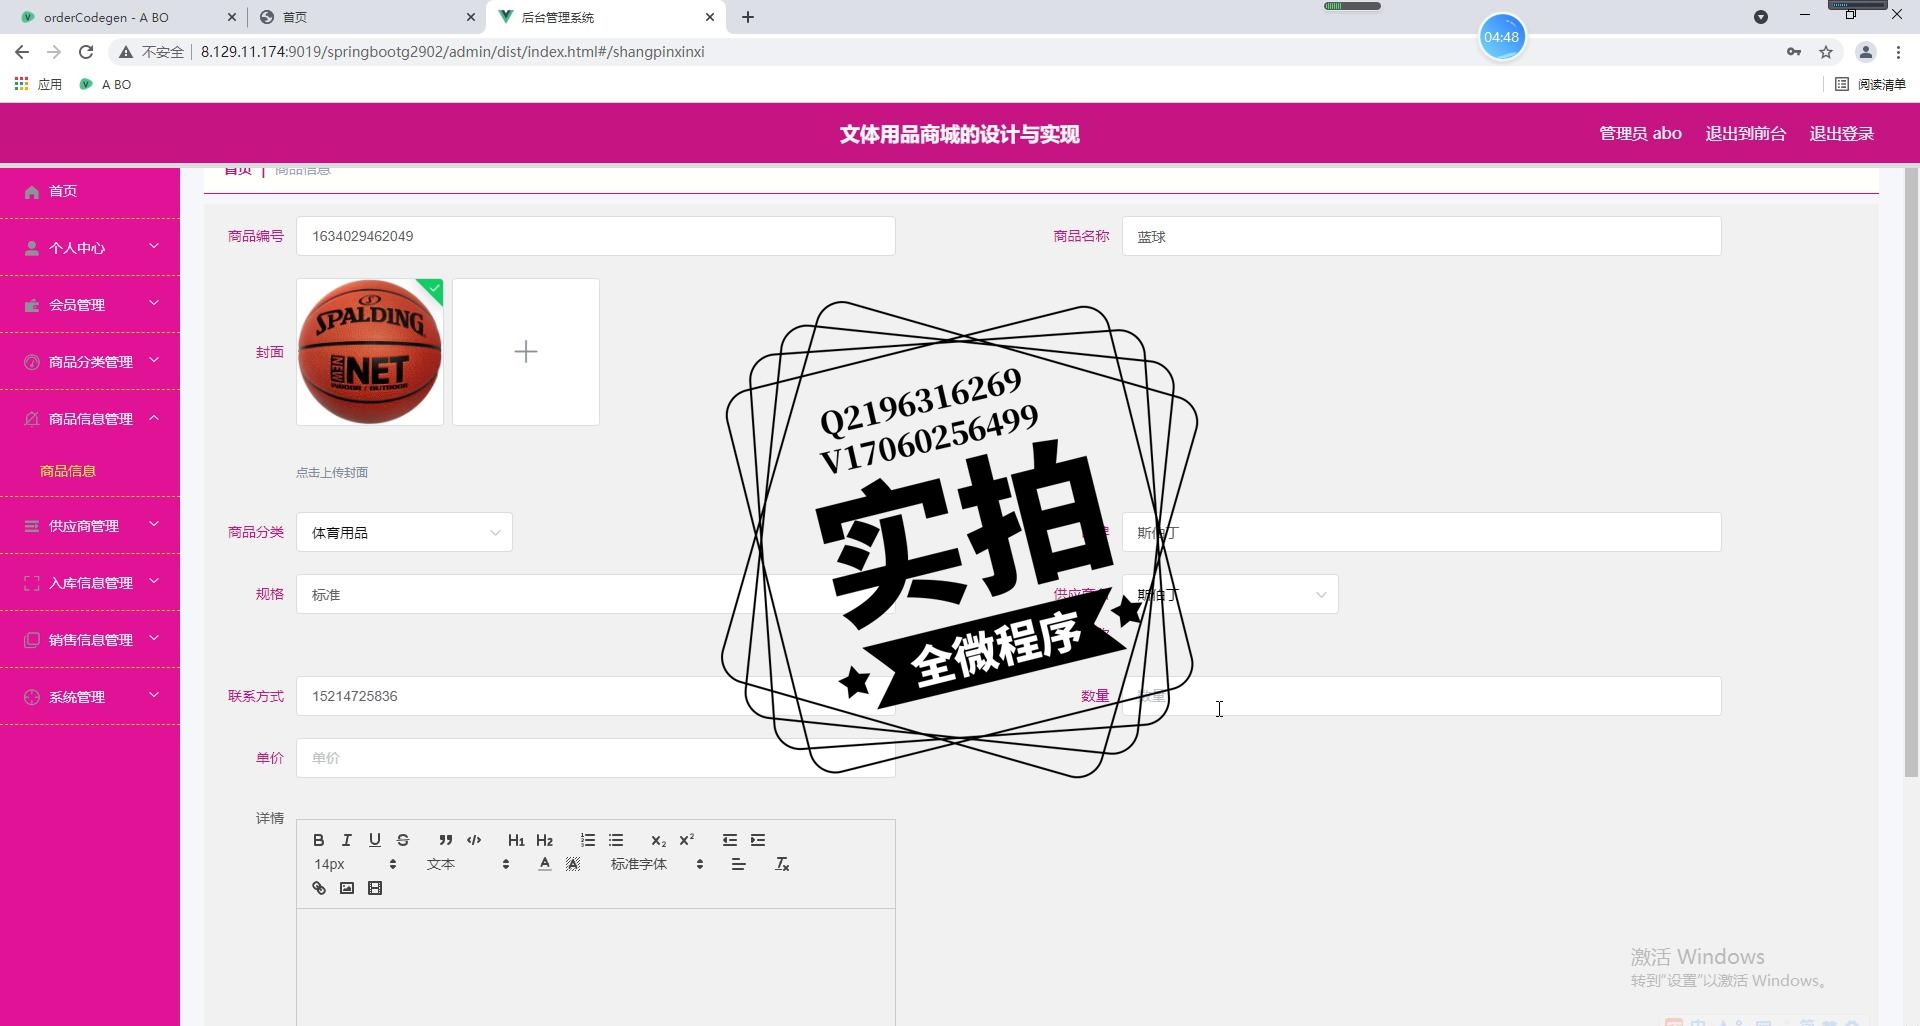Toggle underline formatting in editor

[374, 840]
